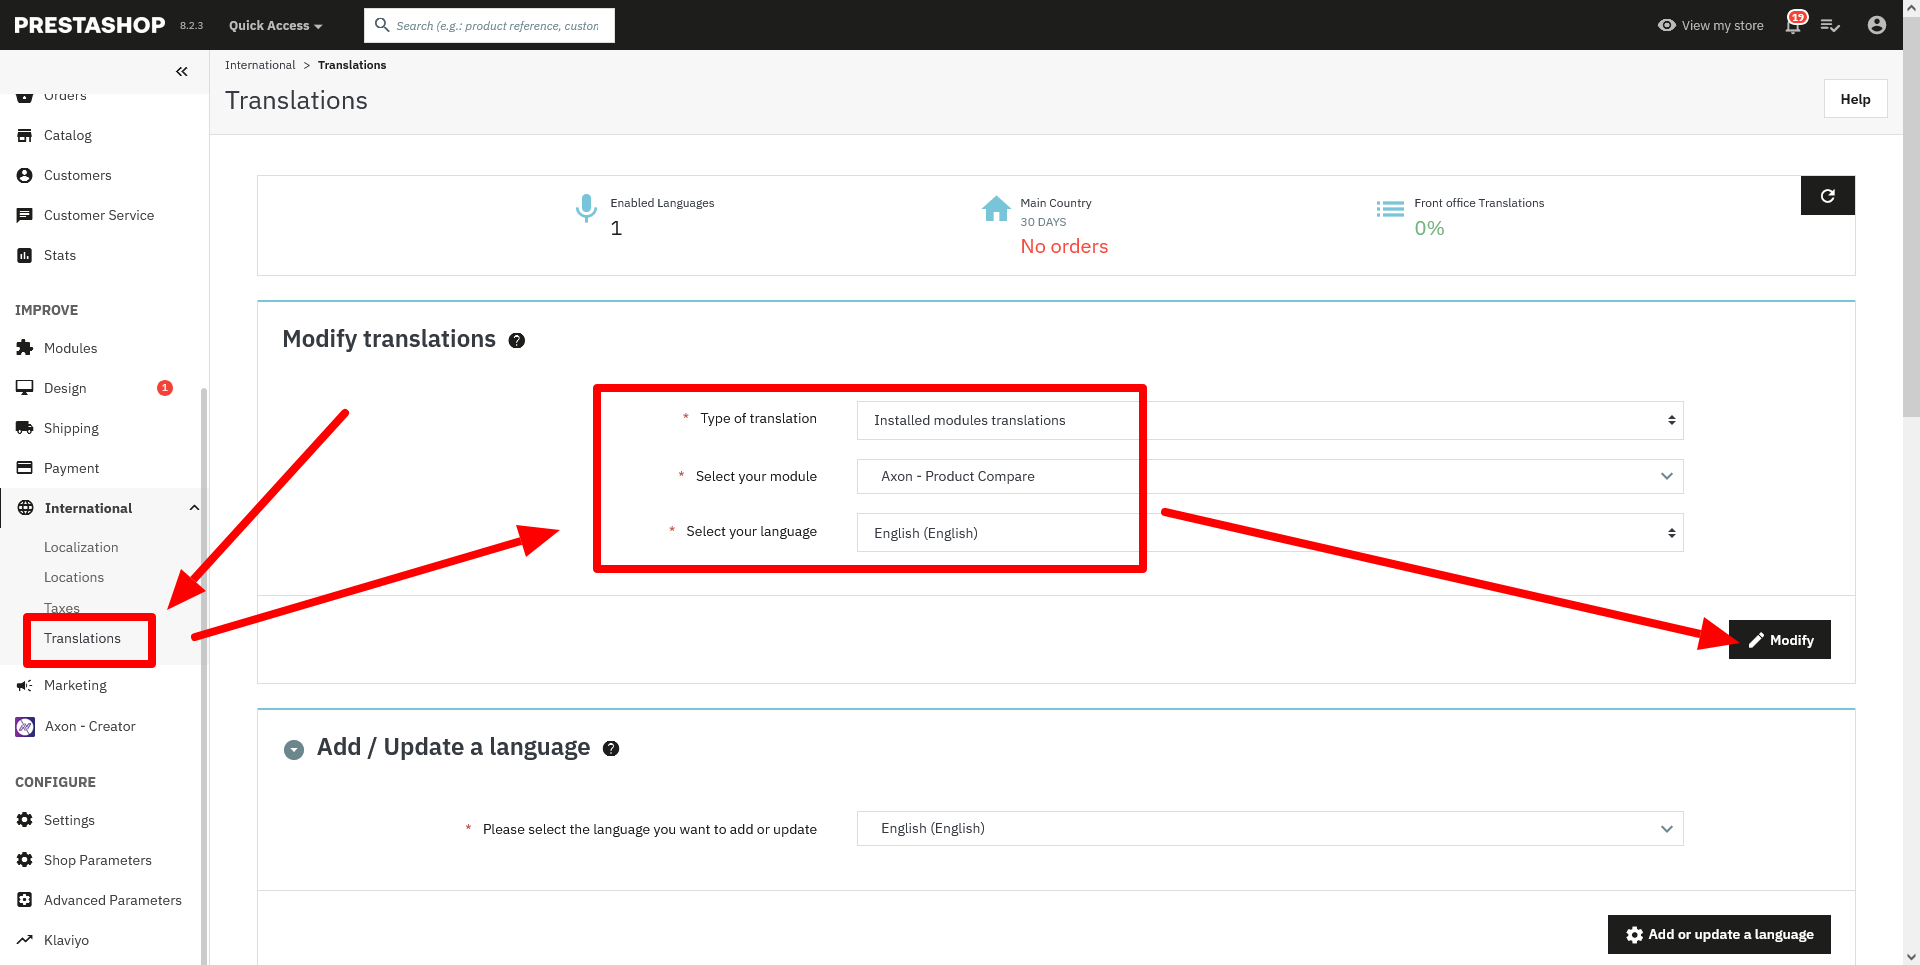Choose language to add or update dropdown
The height and width of the screenshot is (965, 1920).
pyautogui.click(x=1269, y=829)
